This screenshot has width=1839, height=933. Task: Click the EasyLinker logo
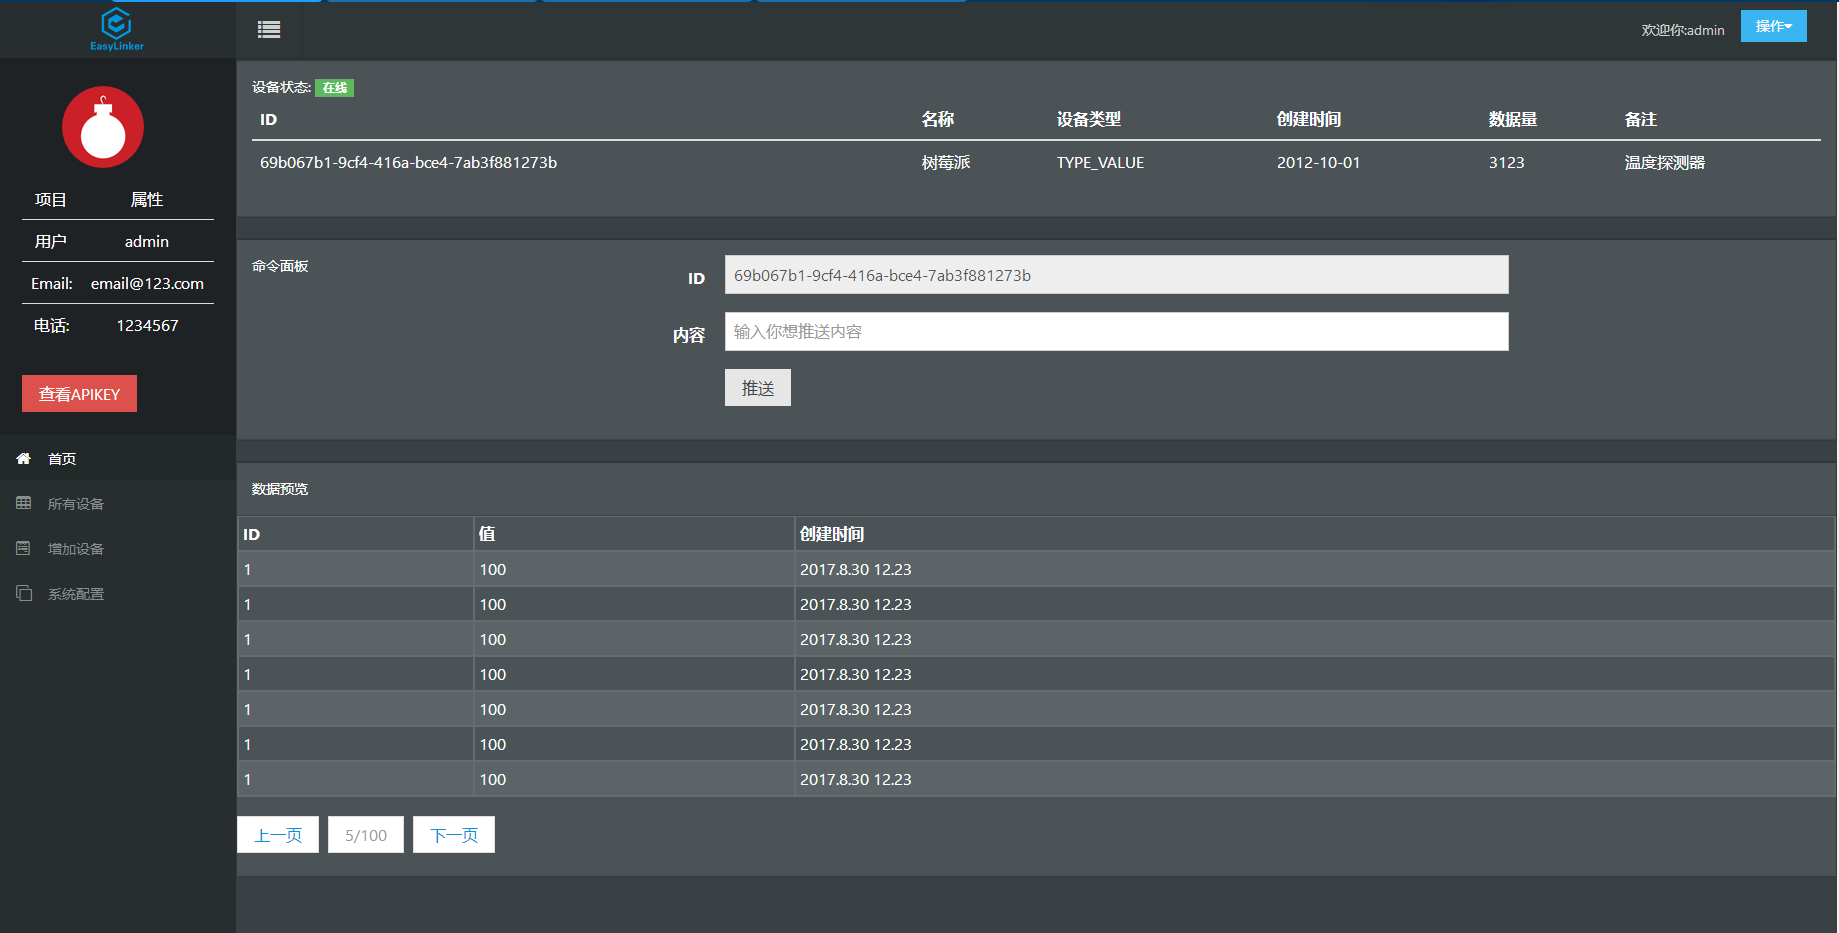(x=117, y=29)
